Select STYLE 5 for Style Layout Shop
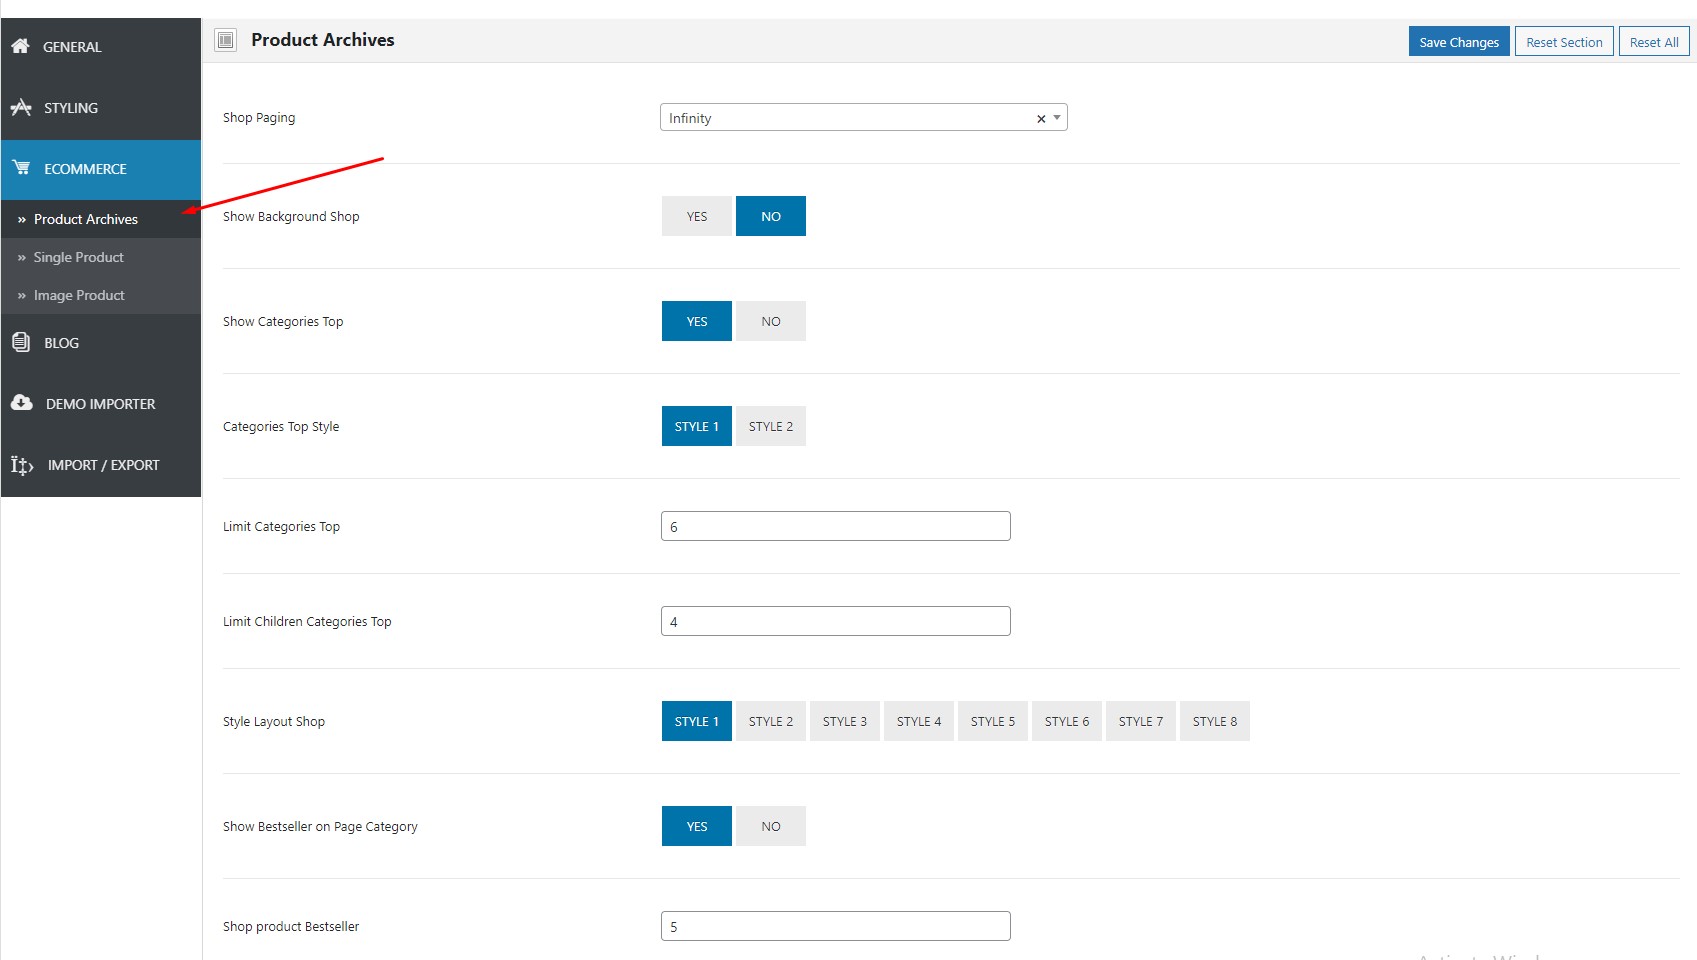 coord(993,721)
